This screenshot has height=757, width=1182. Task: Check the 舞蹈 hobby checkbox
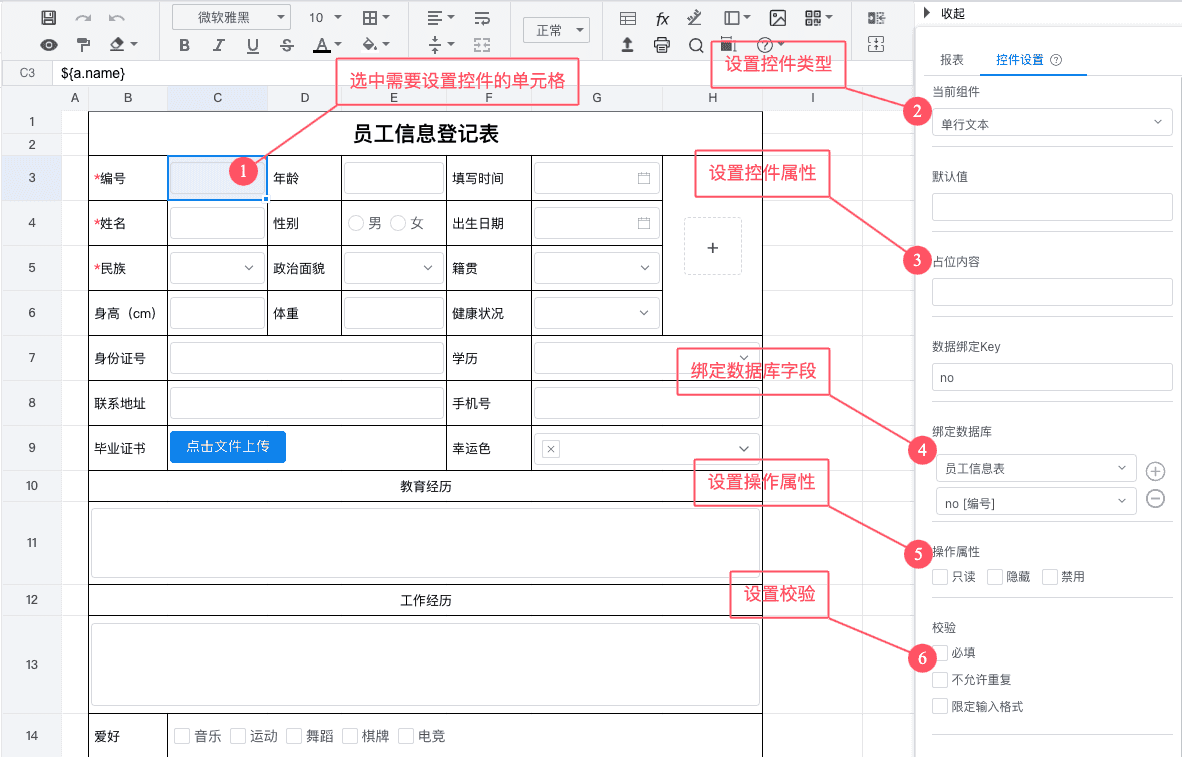[x=294, y=736]
